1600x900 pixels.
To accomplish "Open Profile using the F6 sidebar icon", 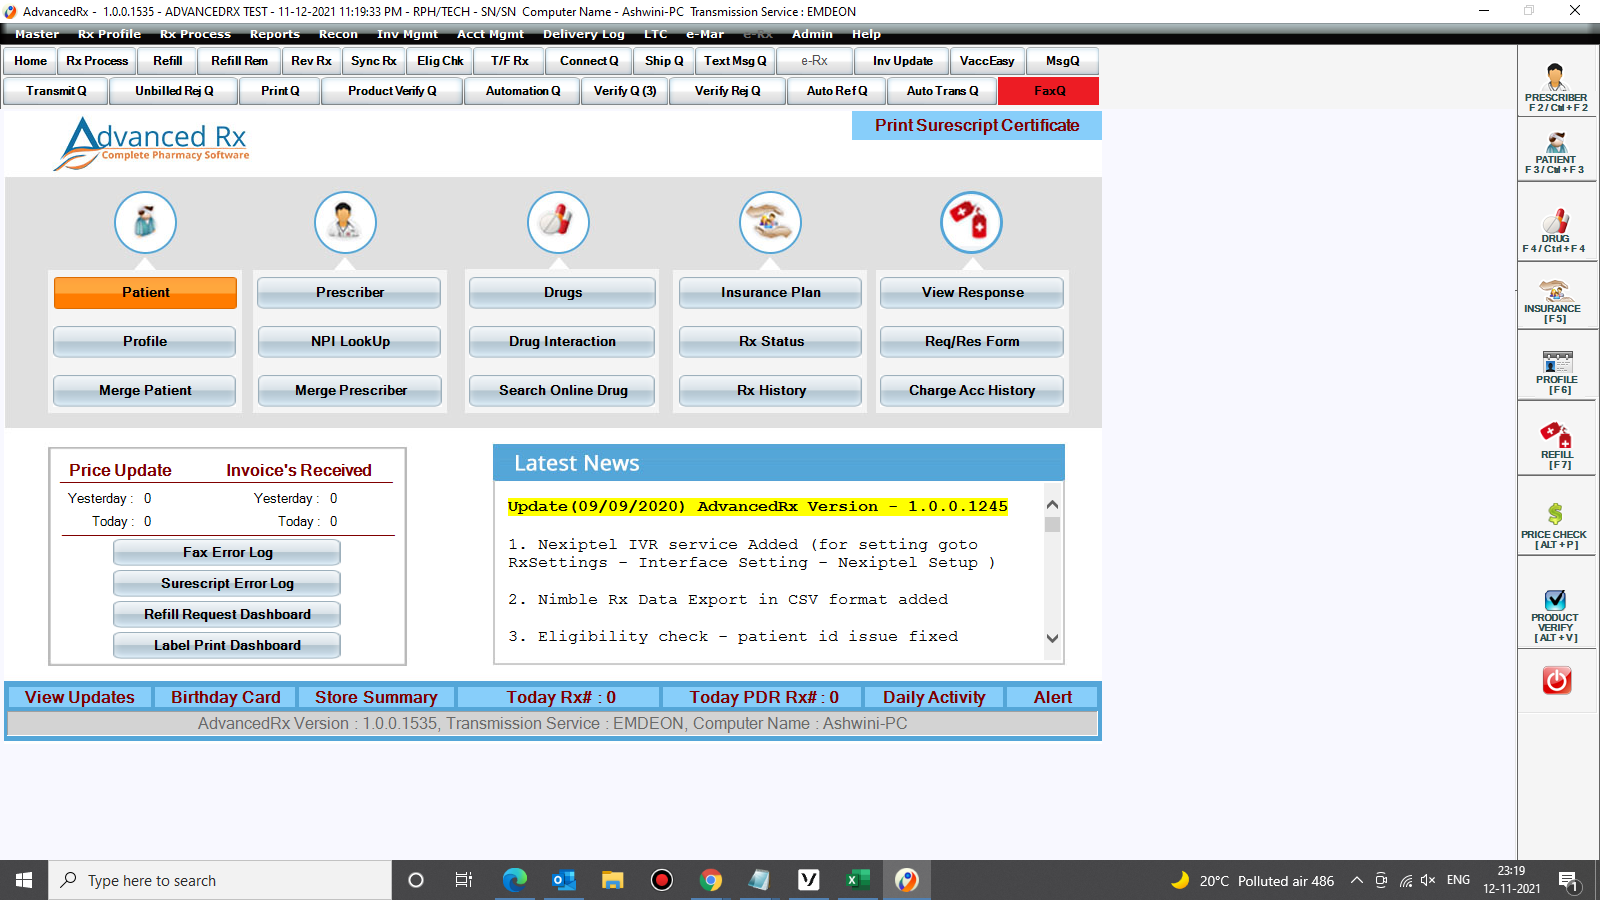I will 1556,368.
